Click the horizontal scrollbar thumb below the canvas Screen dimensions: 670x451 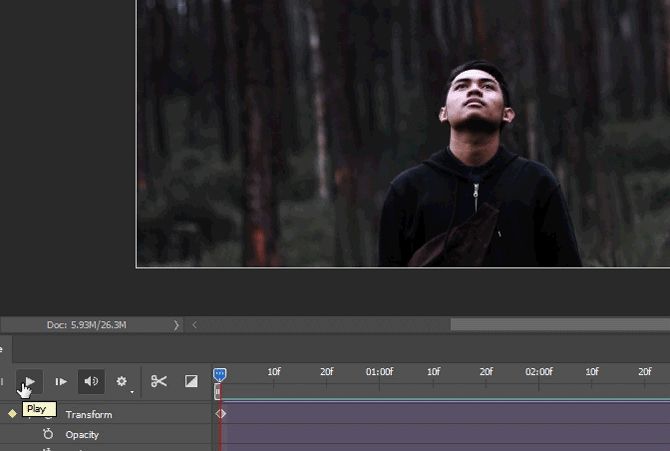(x=560, y=324)
